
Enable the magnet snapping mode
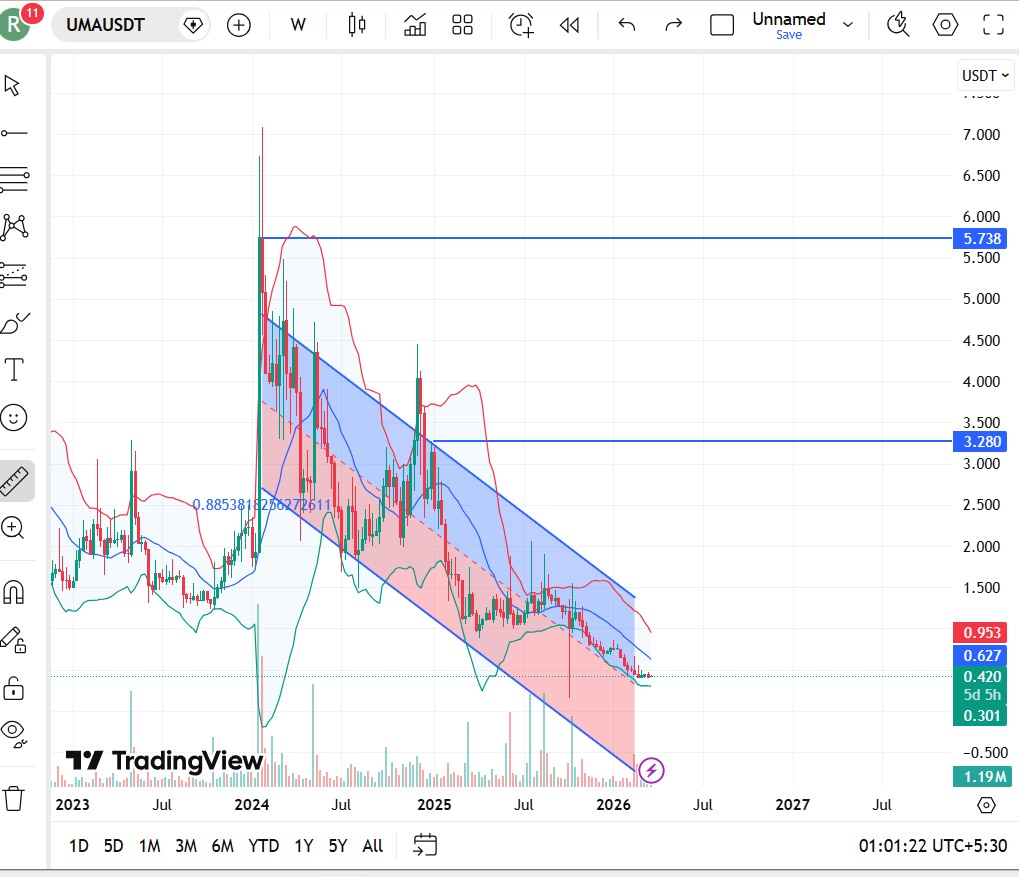pyautogui.click(x=14, y=592)
